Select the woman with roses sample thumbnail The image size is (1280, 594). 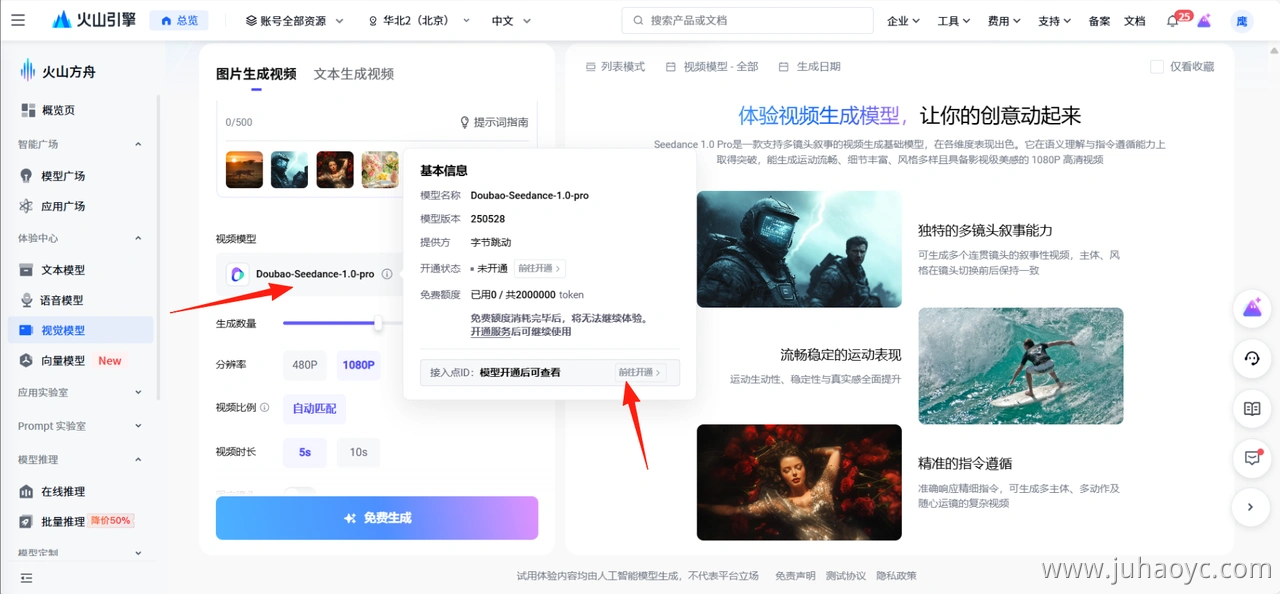point(335,170)
